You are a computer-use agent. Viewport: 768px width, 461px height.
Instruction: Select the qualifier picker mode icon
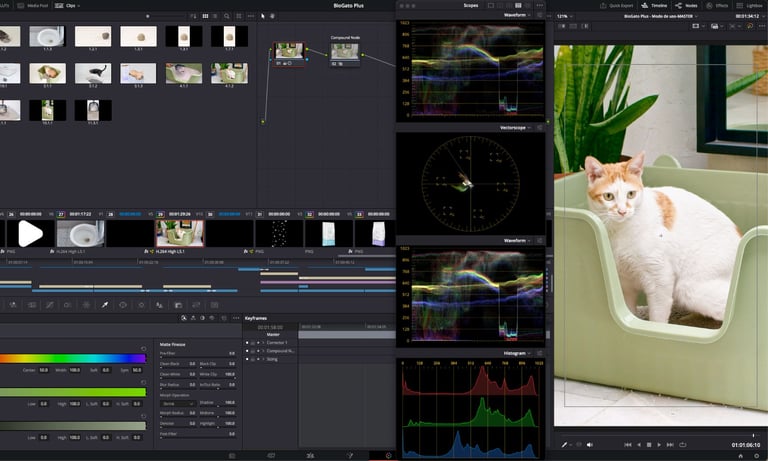[184, 318]
